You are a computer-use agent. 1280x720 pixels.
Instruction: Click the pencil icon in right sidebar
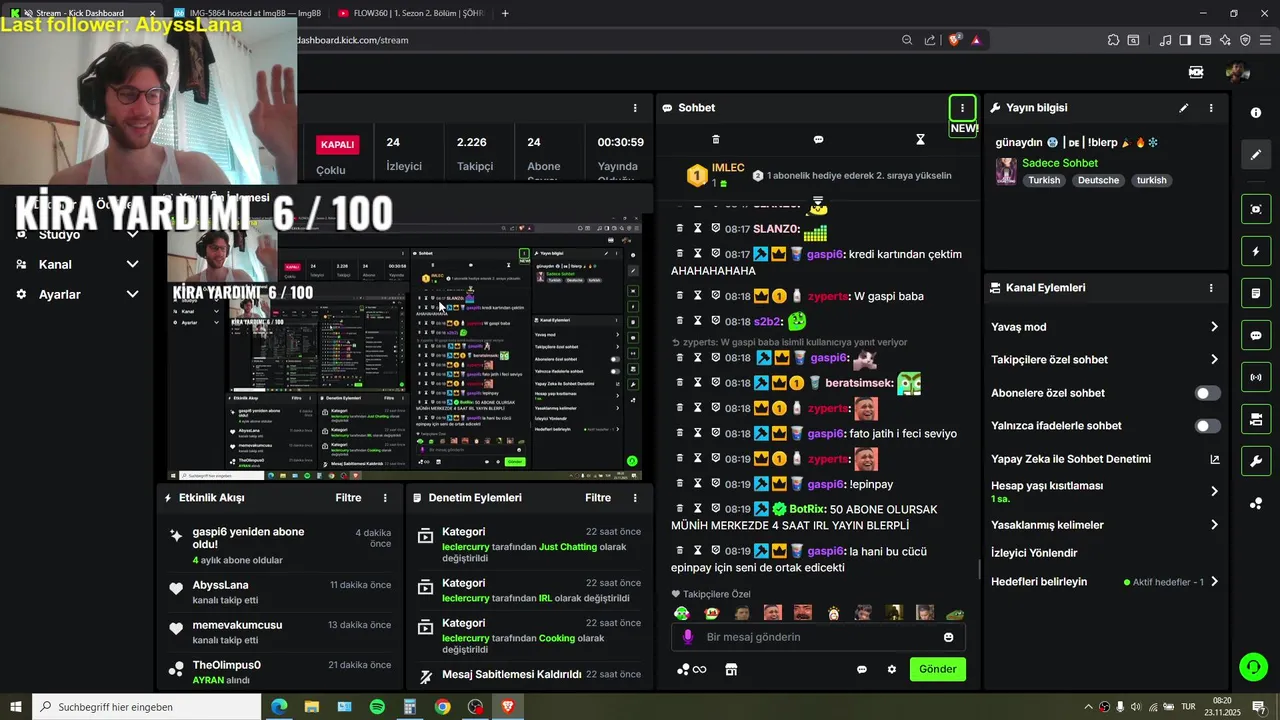1256,155
